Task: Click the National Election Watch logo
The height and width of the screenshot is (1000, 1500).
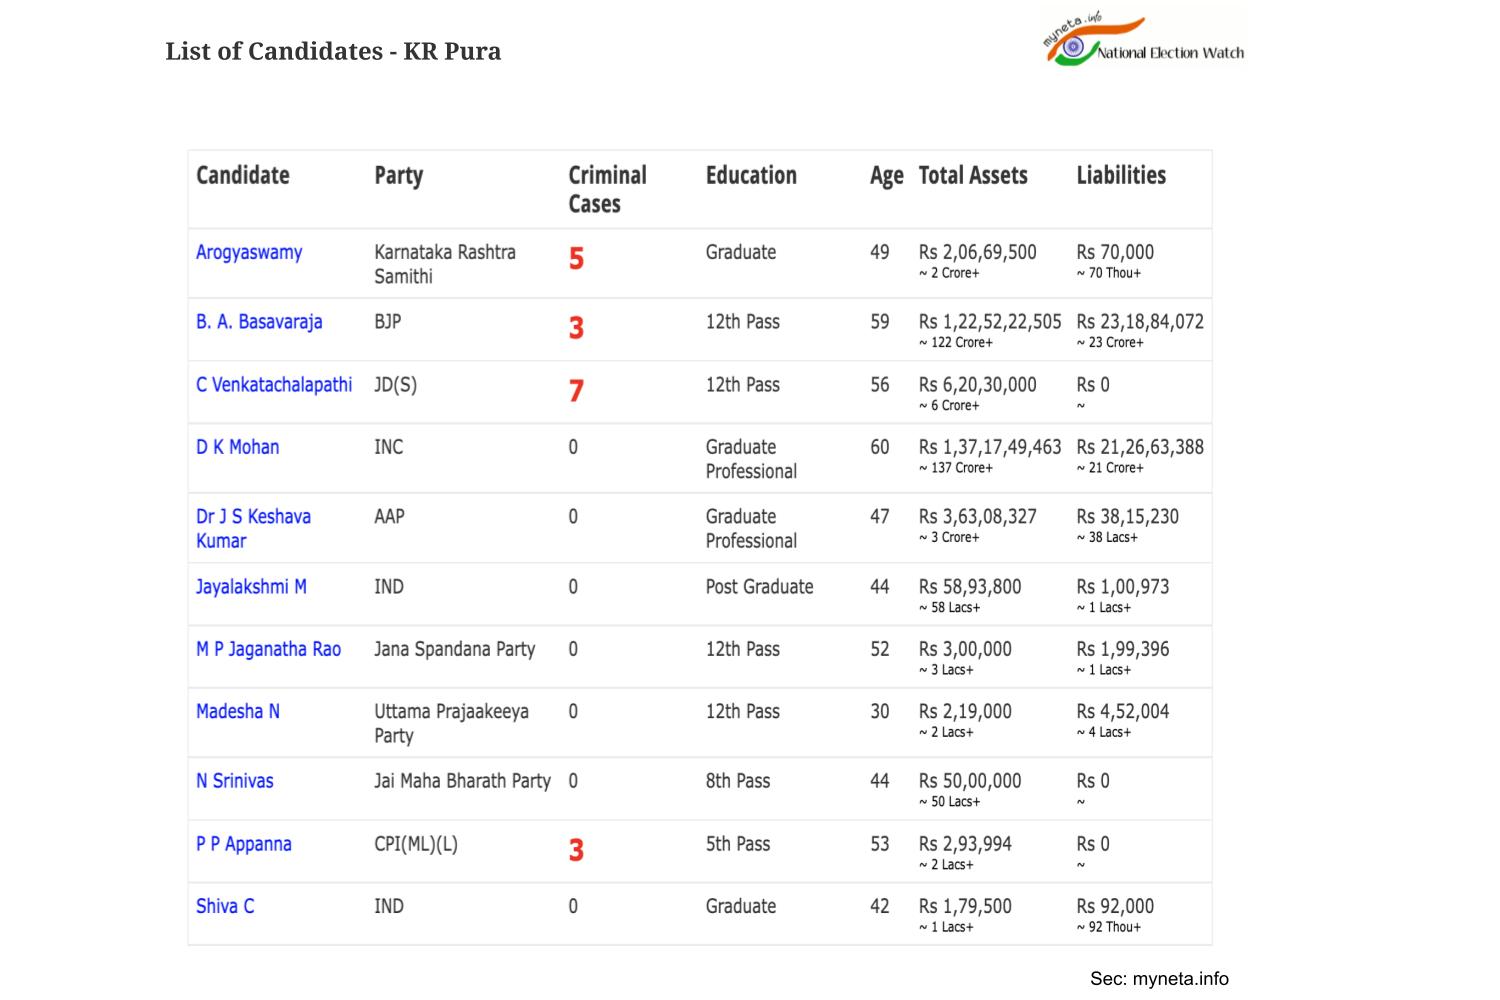Action: 1144,41
